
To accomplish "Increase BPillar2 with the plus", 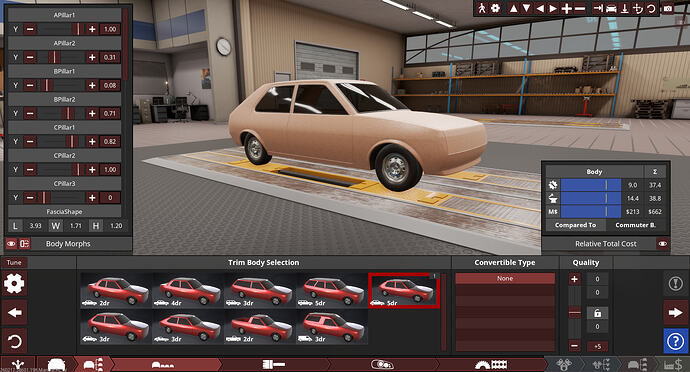I will click(x=92, y=114).
